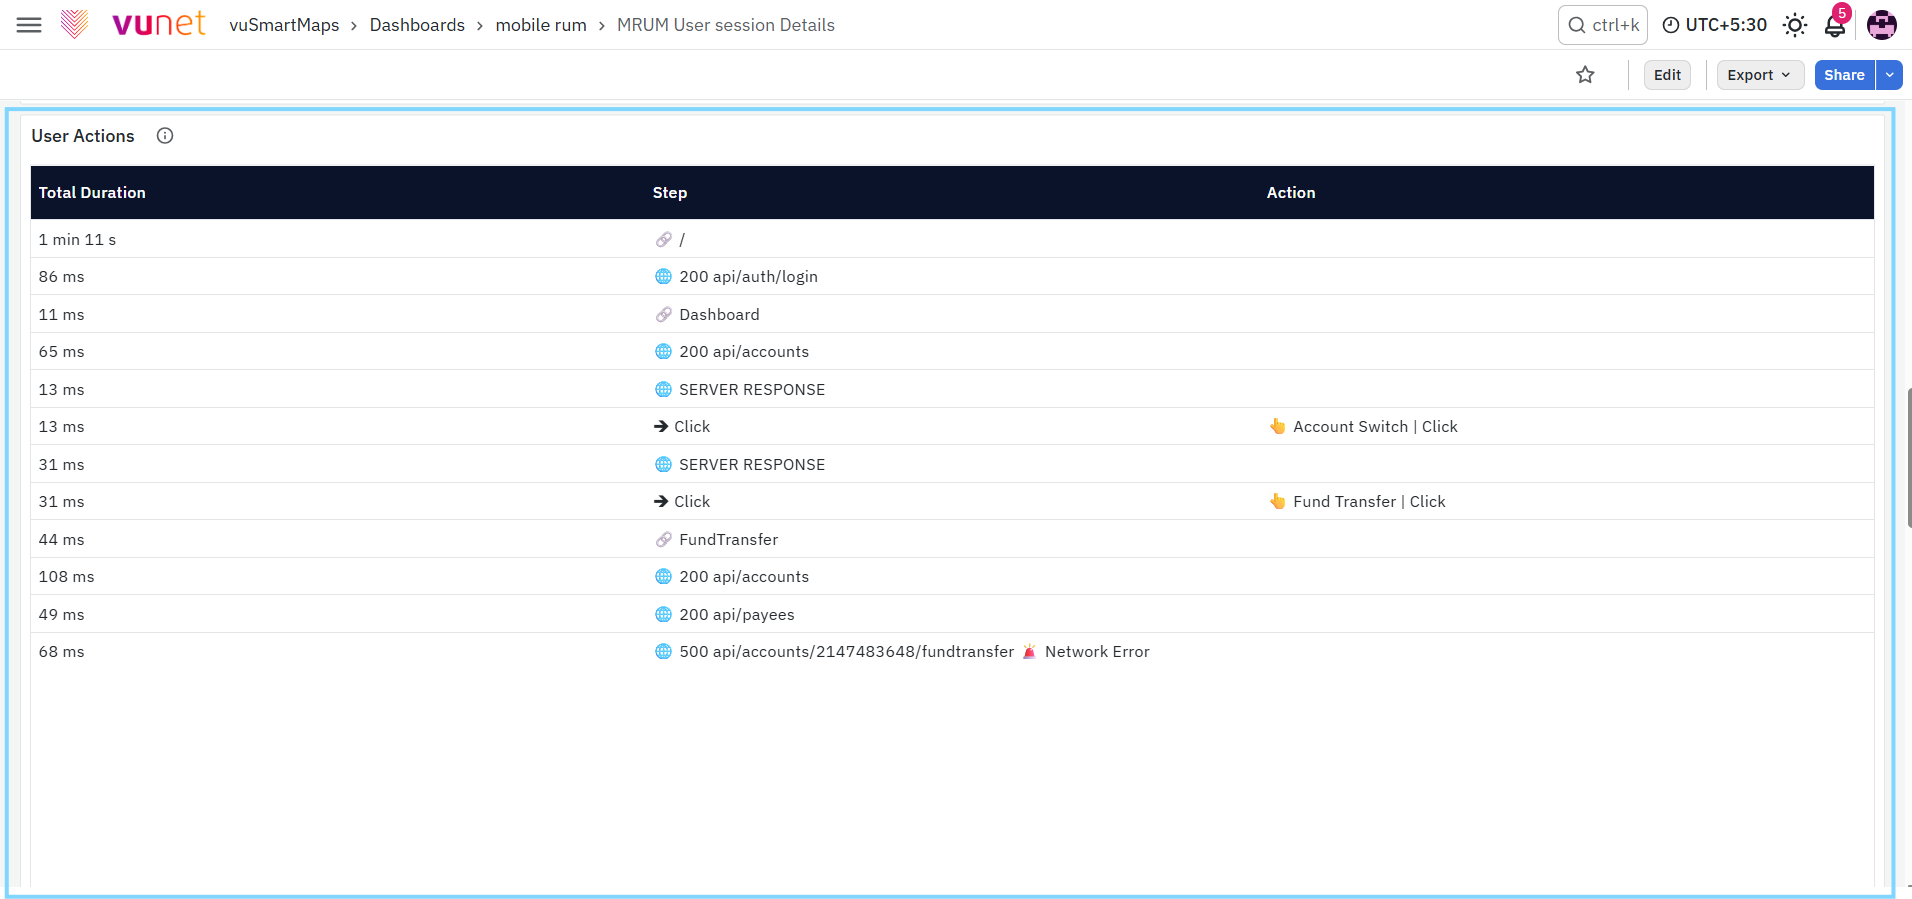This screenshot has height=899, width=1912.
Task: Toggle light/dark theme sun icon
Action: pos(1795,25)
